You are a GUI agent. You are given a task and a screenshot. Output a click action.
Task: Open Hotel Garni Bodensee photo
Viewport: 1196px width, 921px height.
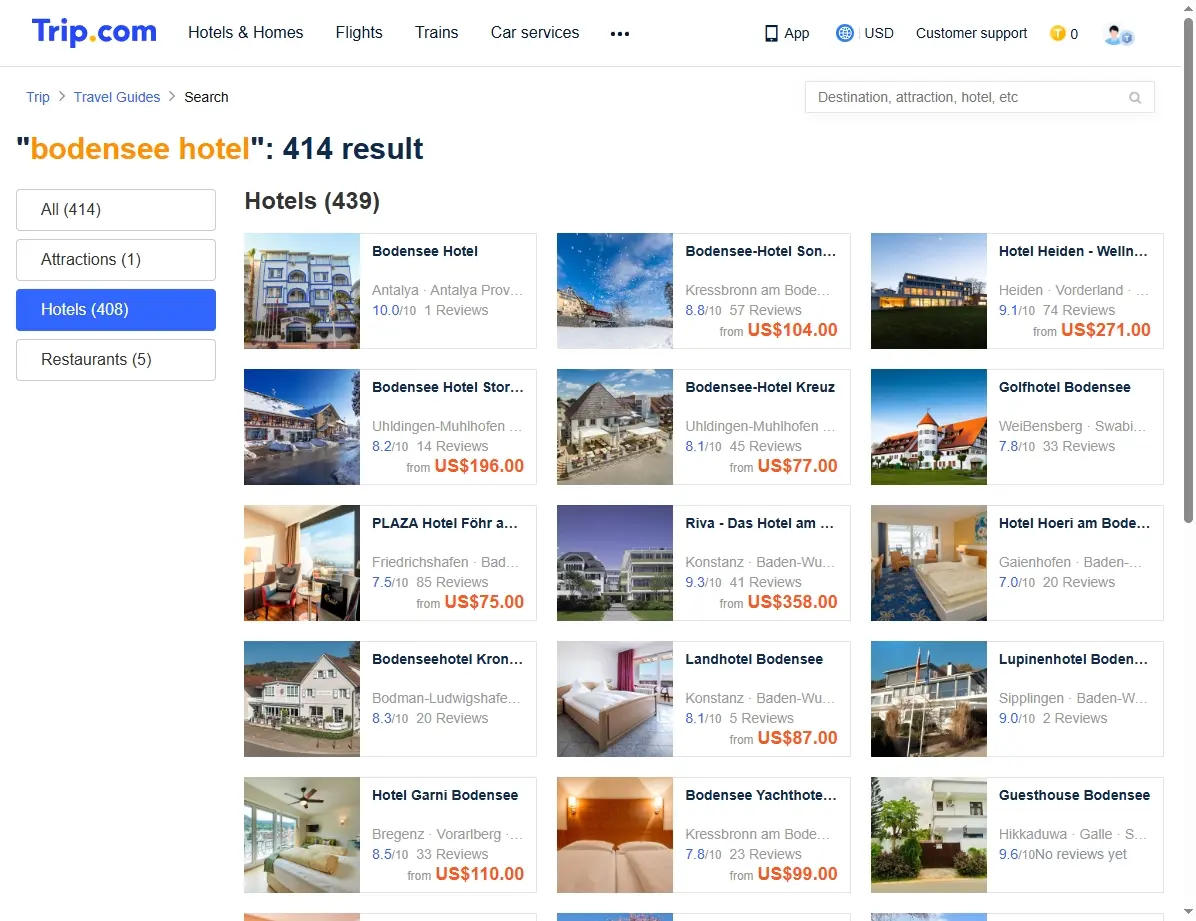tap(302, 834)
